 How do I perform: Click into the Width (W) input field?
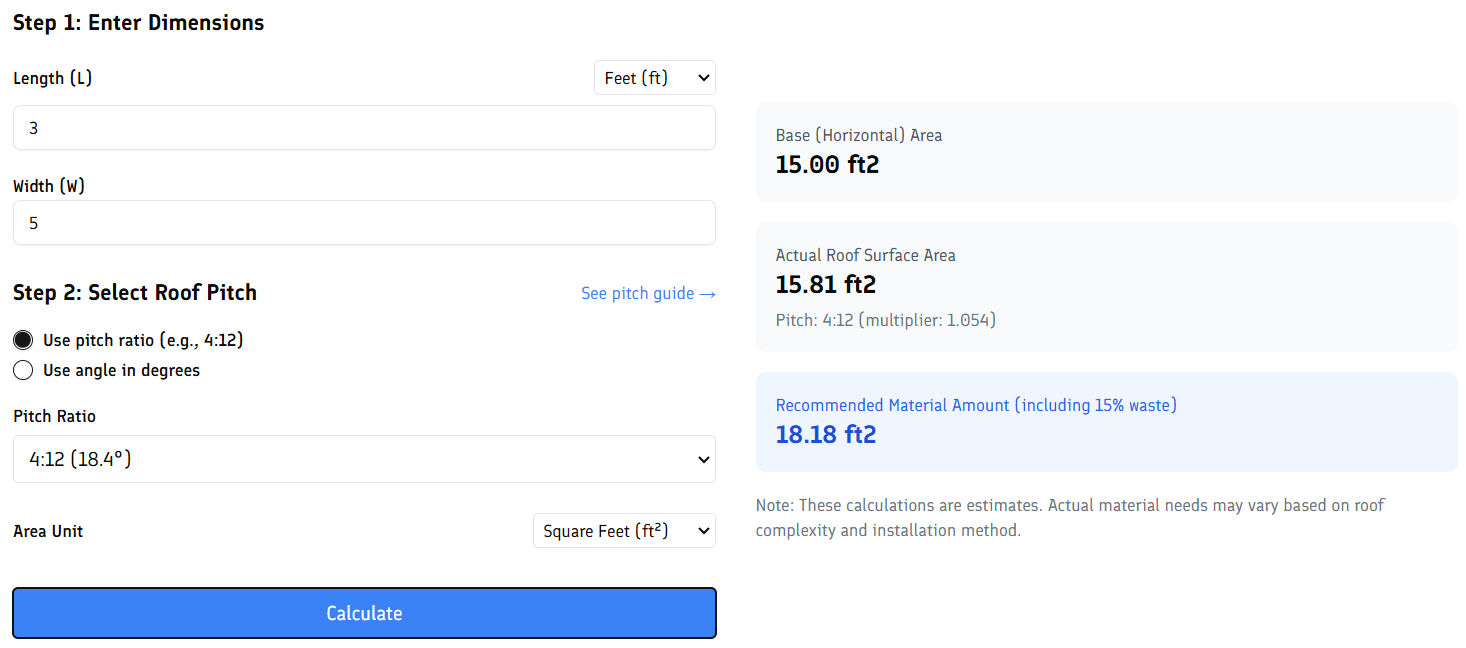point(364,222)
